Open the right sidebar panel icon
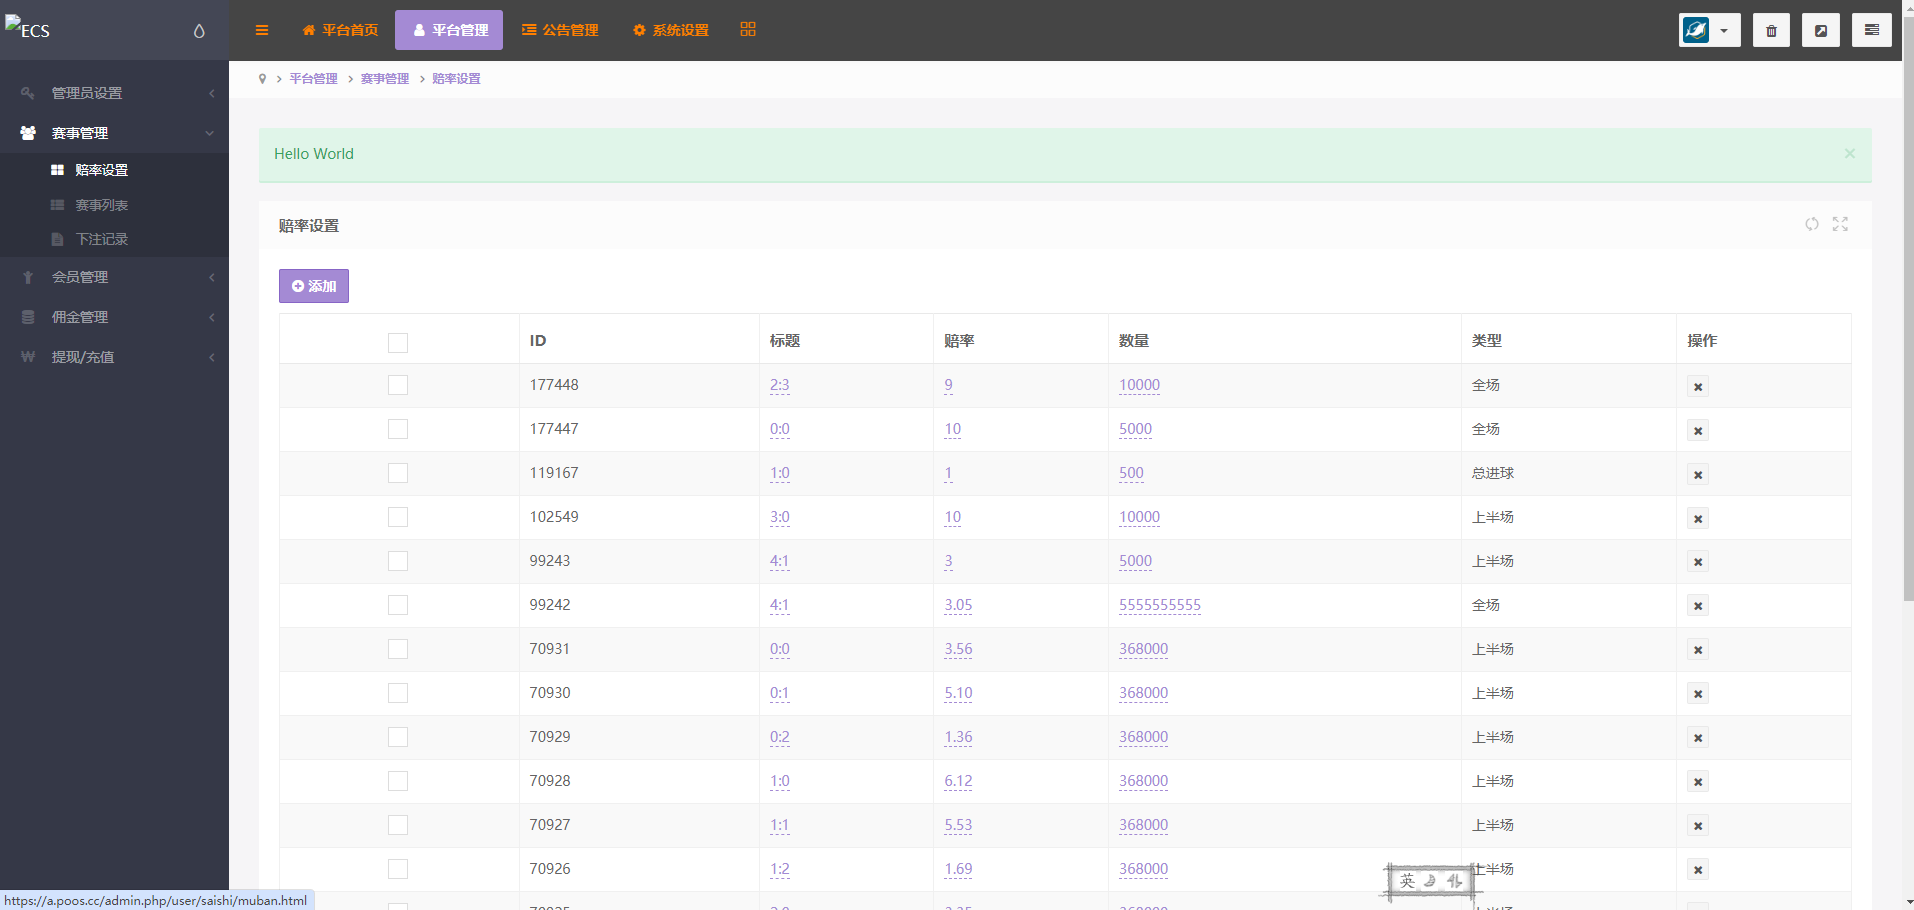 (x=1871, y=30)
